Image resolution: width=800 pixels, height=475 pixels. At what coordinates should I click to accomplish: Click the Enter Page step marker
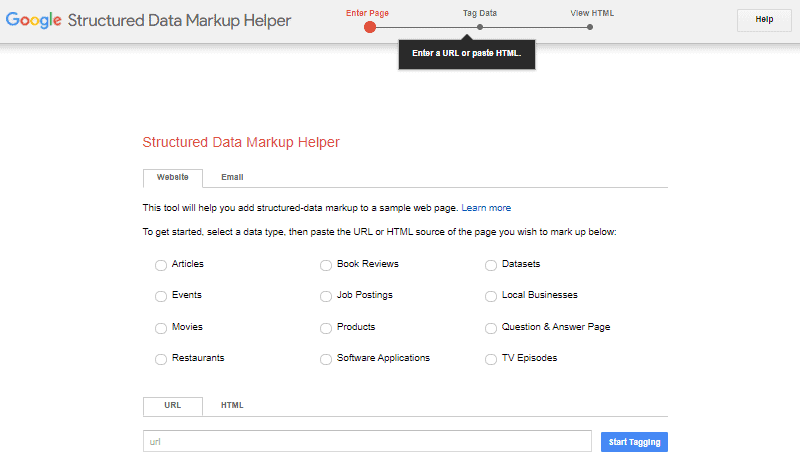pyautogui.click(x=370, y=28)
